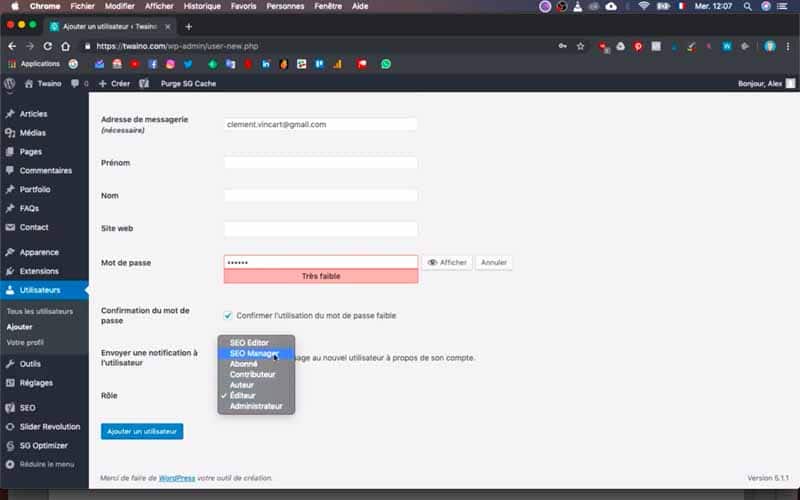Click Bonjour, Alex account menu
The width and height of the screenshot is (800, 500).
coord(766,83)
